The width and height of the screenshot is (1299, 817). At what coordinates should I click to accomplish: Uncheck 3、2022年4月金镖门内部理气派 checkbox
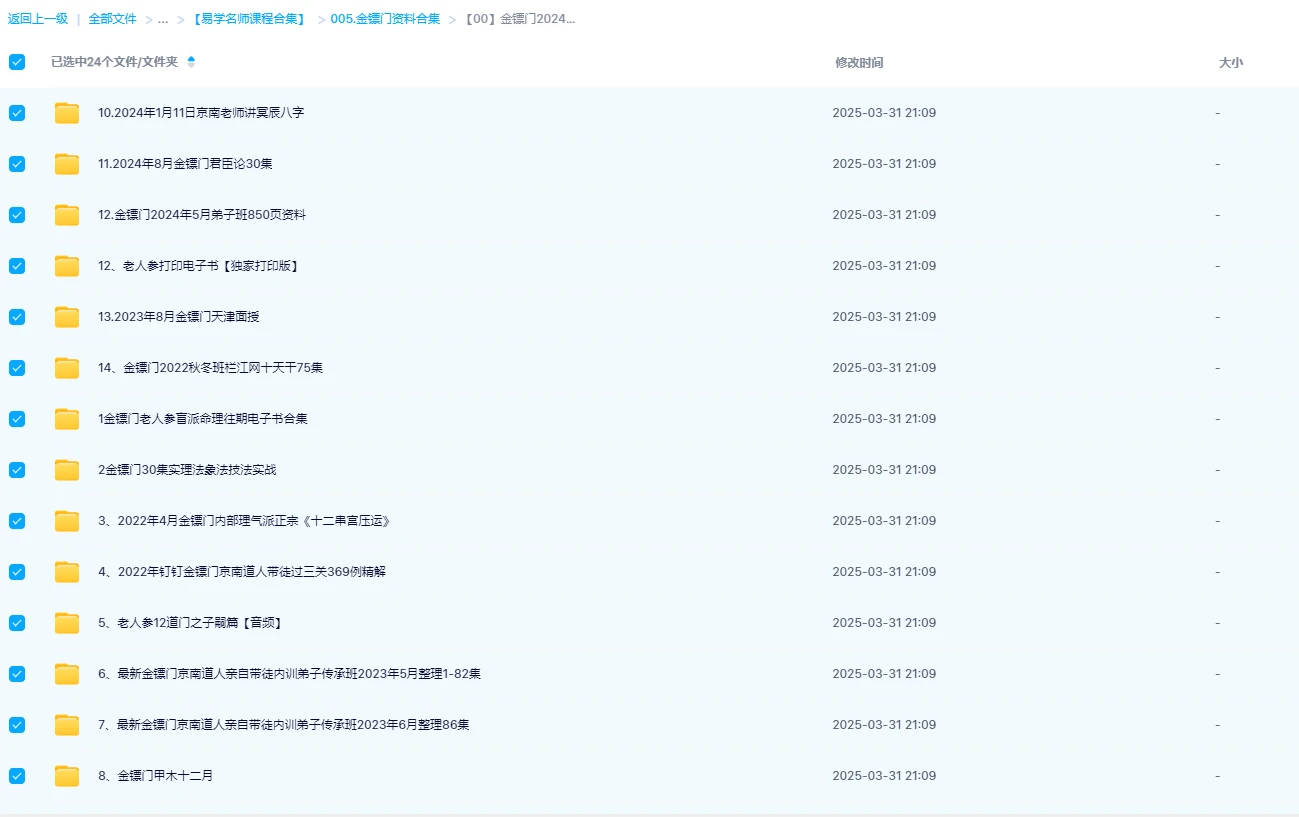pyautogui.click(x=17, y=521)
